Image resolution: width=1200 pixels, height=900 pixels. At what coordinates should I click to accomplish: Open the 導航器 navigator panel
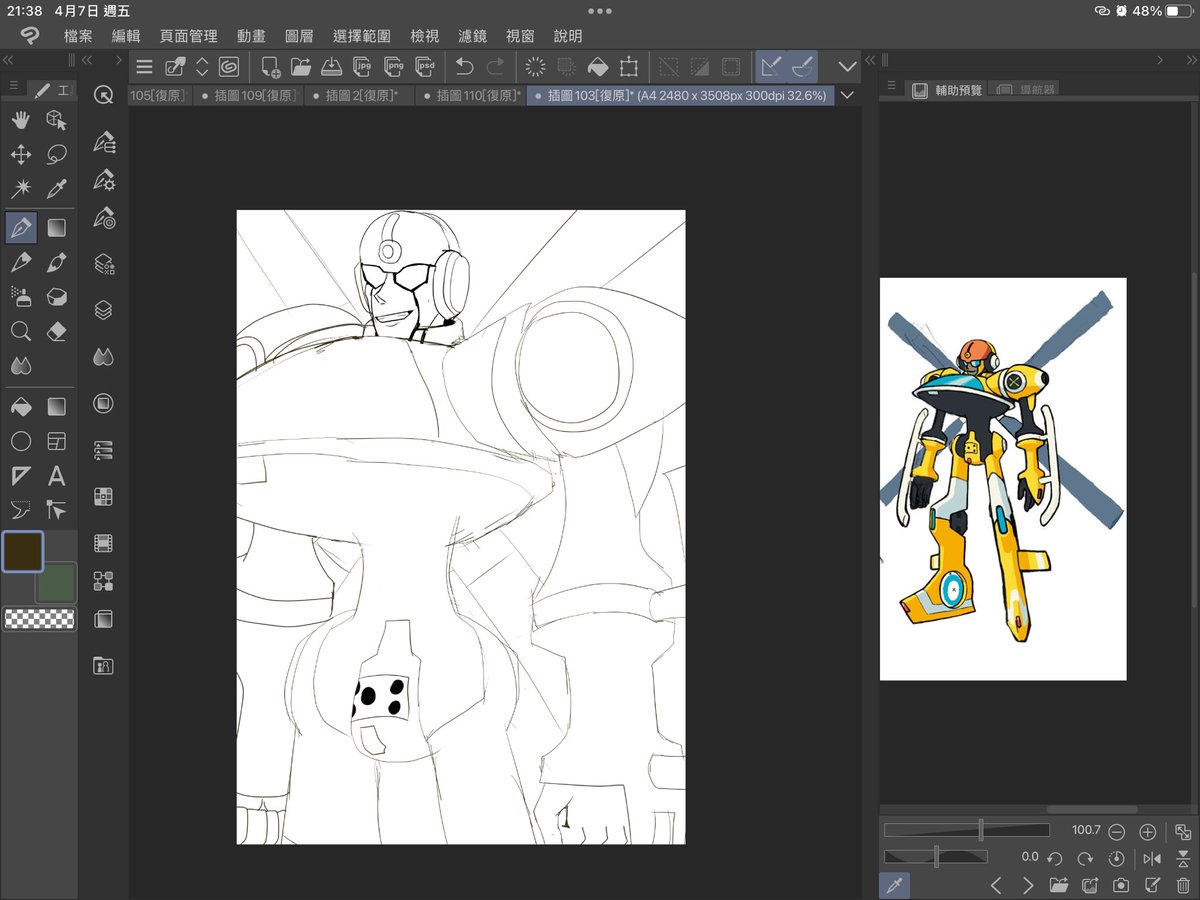click(x=1038, y=88)
